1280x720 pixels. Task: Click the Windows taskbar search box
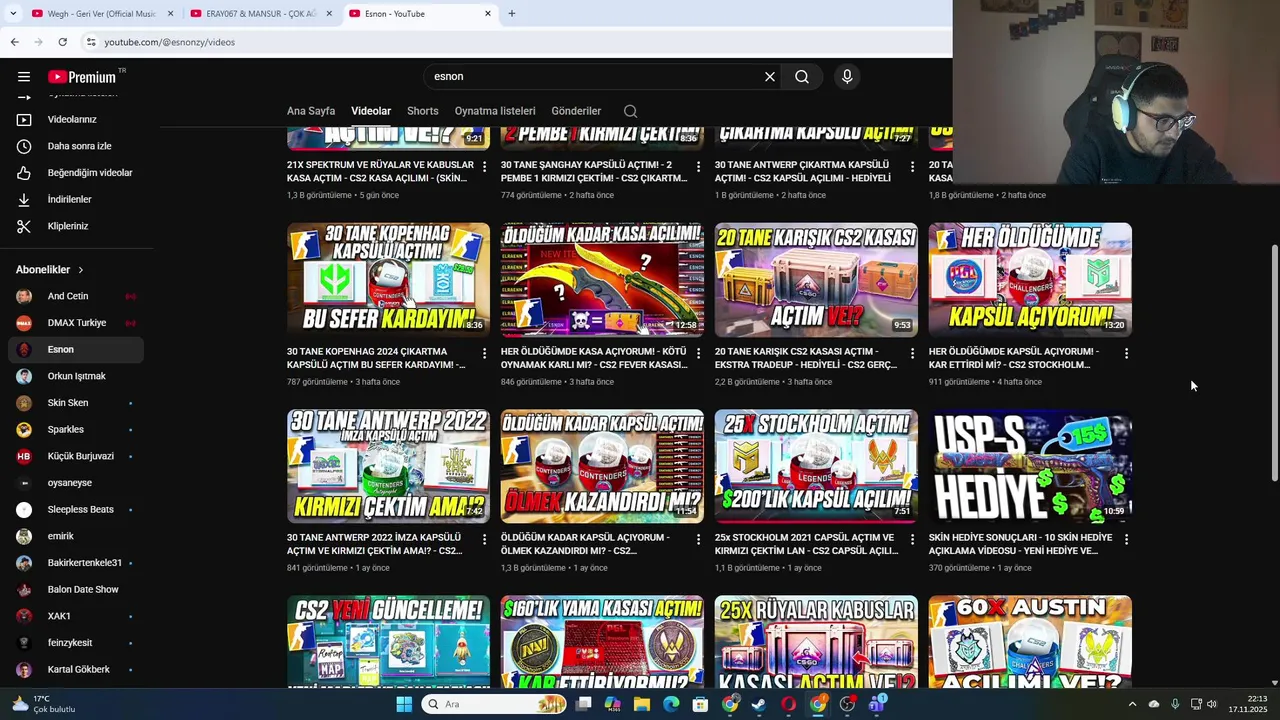[x=494, y=704]
